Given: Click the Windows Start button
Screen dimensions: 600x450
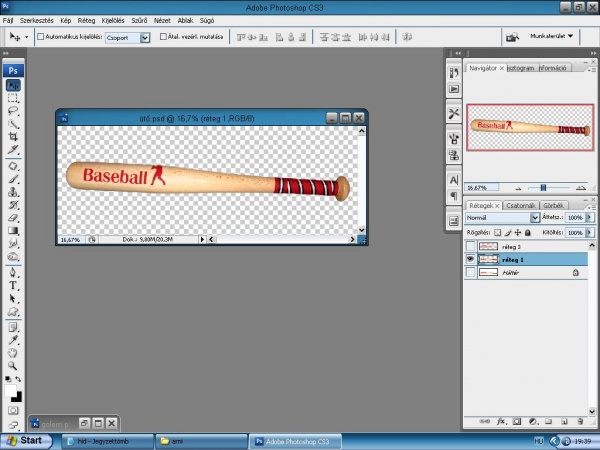Looking at the screenshot, I should (x=25, y=441).
